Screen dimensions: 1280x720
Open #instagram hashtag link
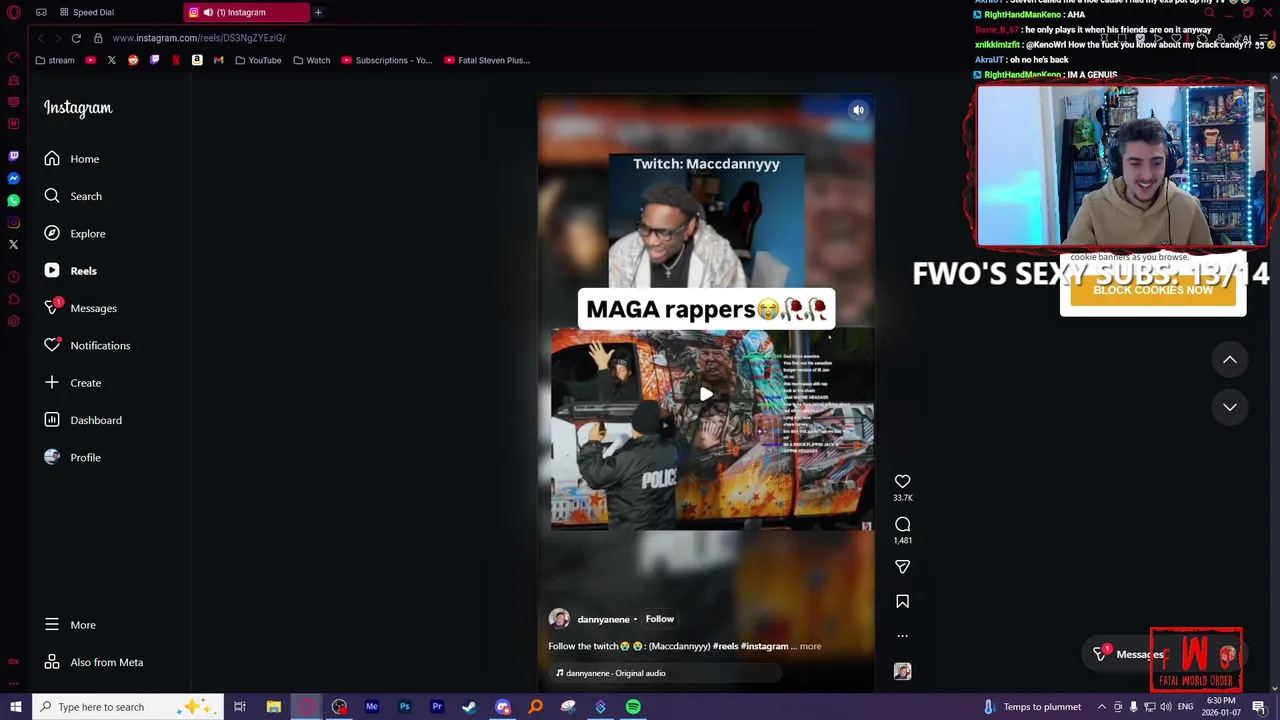764,646
